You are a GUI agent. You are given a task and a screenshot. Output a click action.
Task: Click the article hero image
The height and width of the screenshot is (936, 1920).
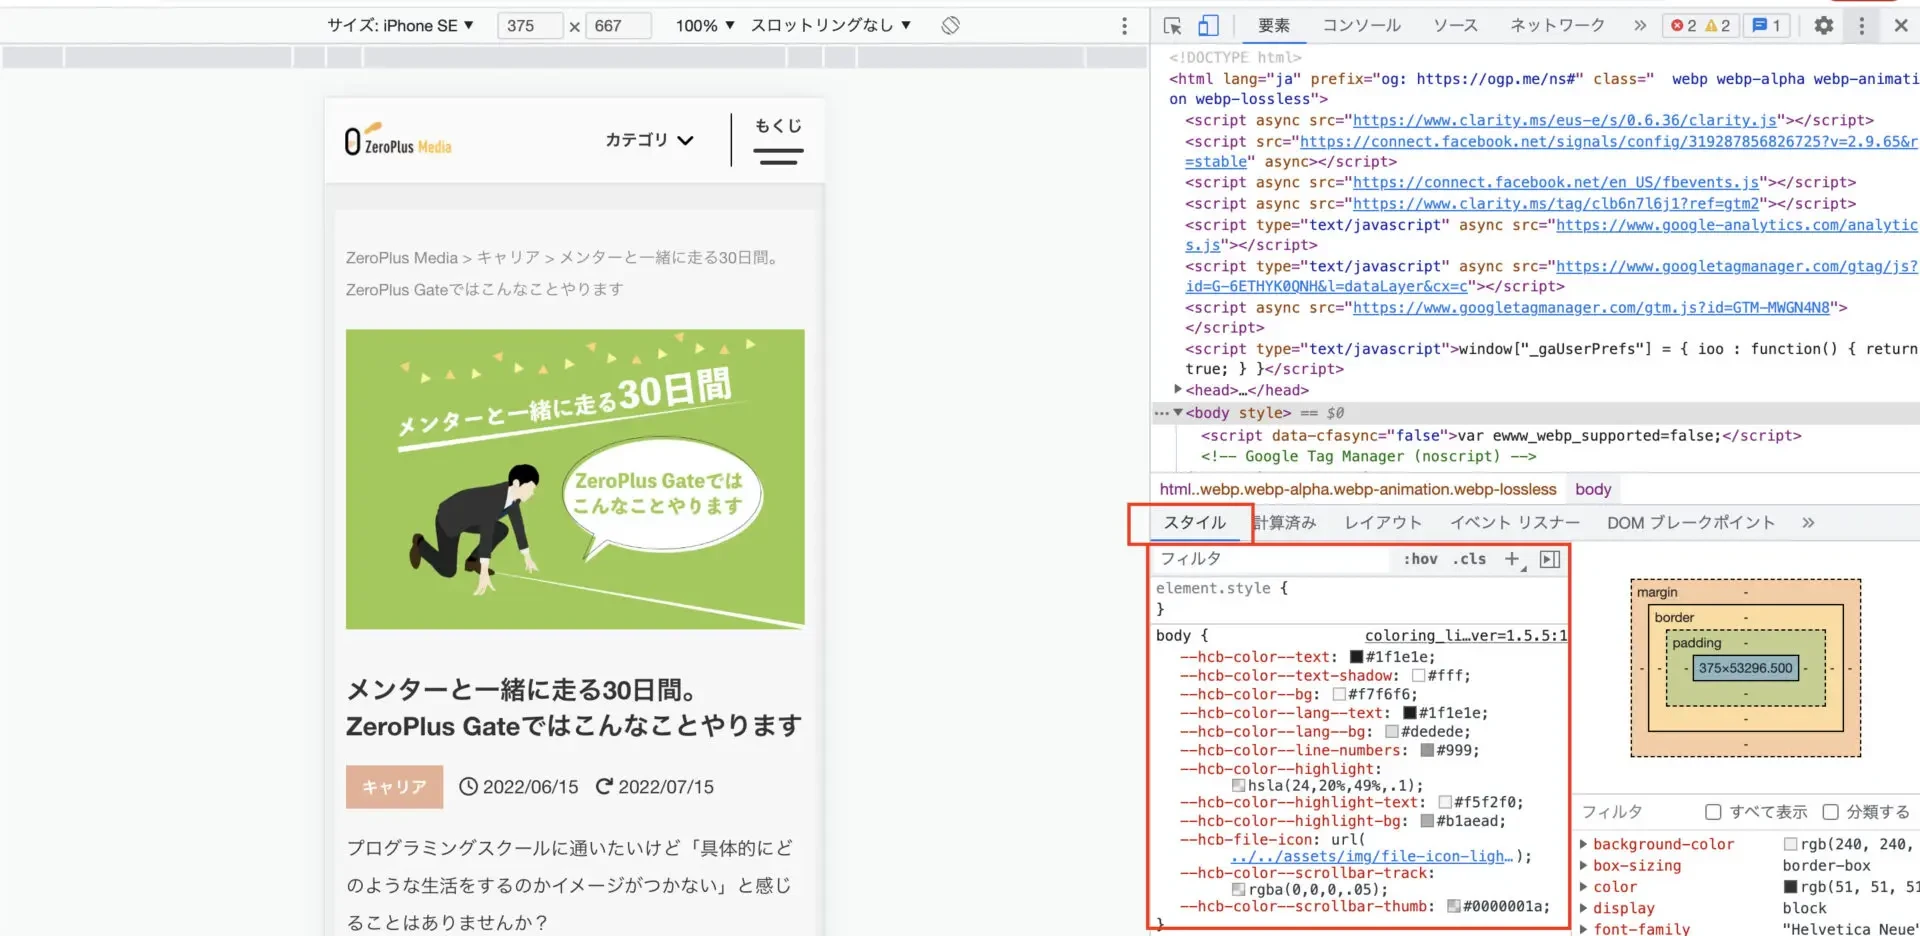(x=575, y=479)
